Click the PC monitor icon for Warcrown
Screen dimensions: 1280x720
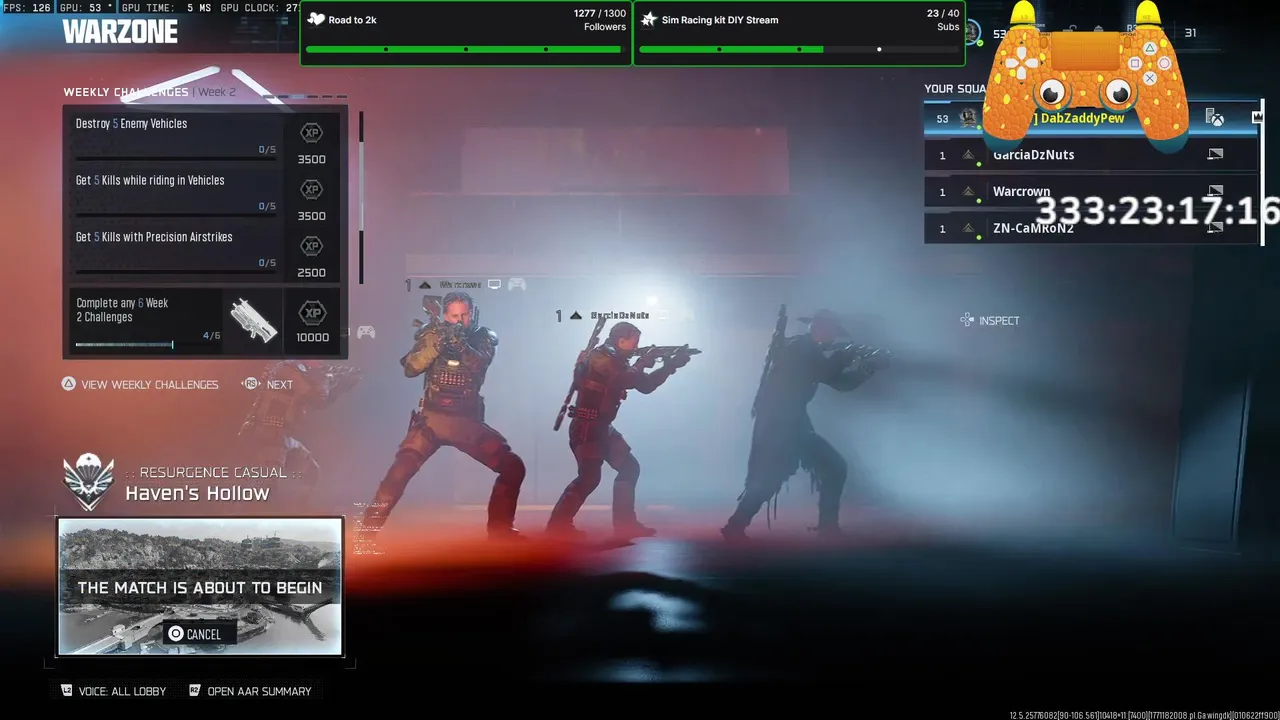[1215, 190]
